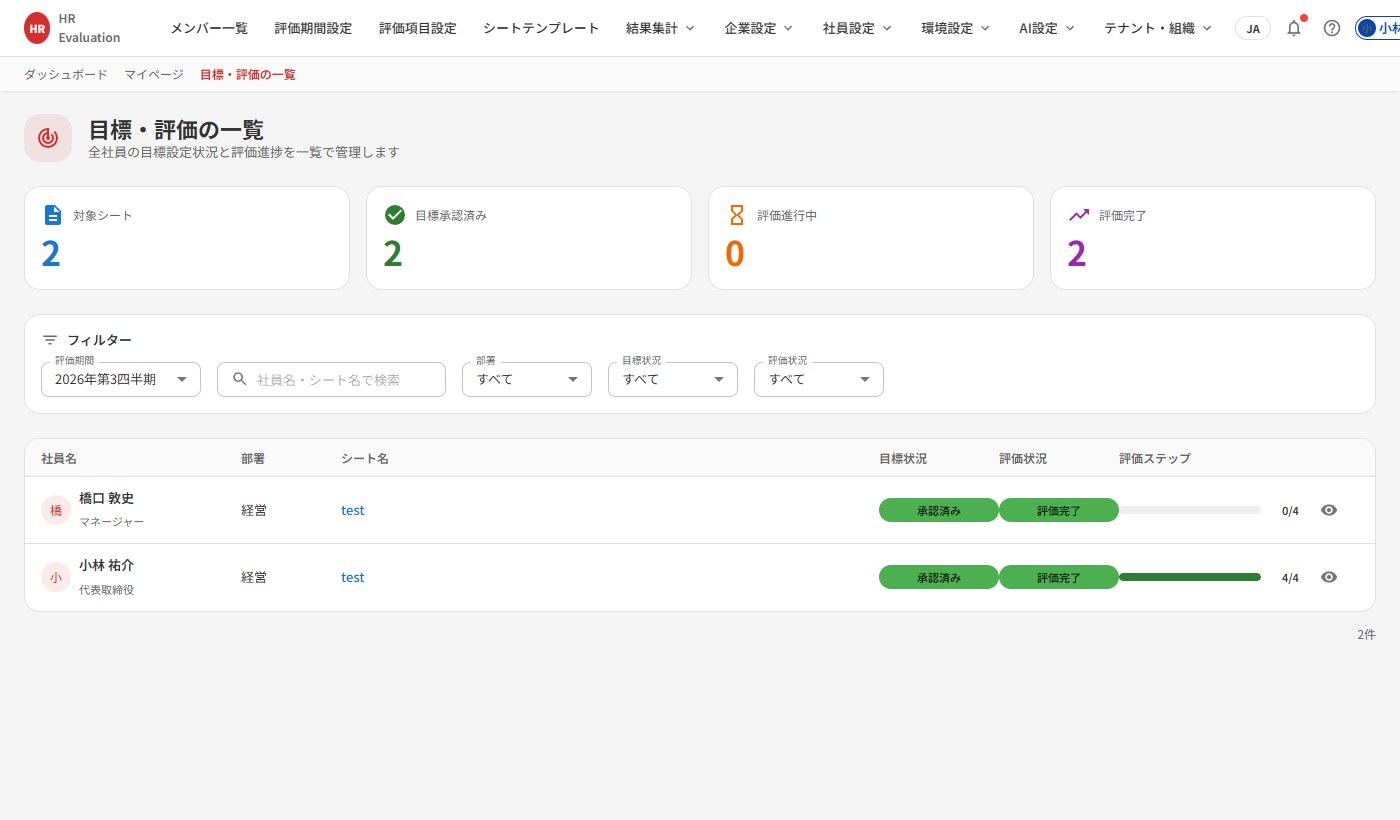Click the HR Evaluation logo icon
This screenshot has height=820, width=1400.
(x=37, y=29)
